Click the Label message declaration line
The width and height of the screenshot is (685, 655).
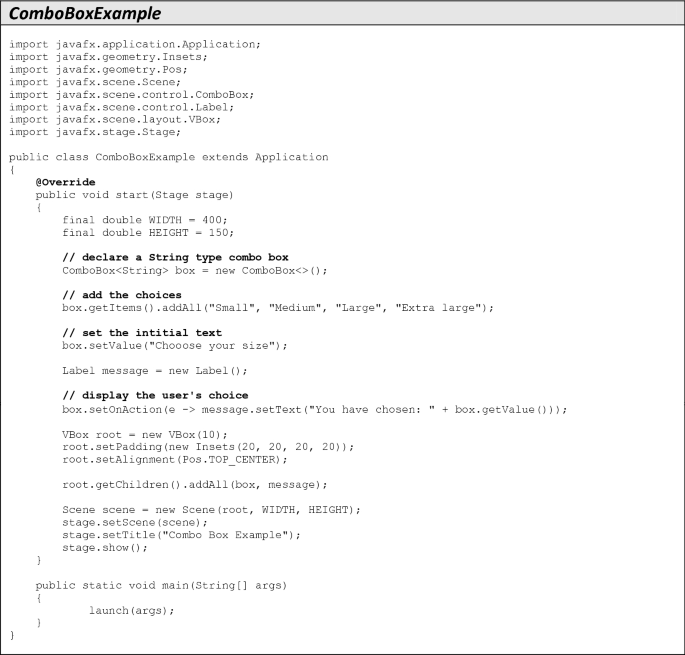tap(155, 371)
